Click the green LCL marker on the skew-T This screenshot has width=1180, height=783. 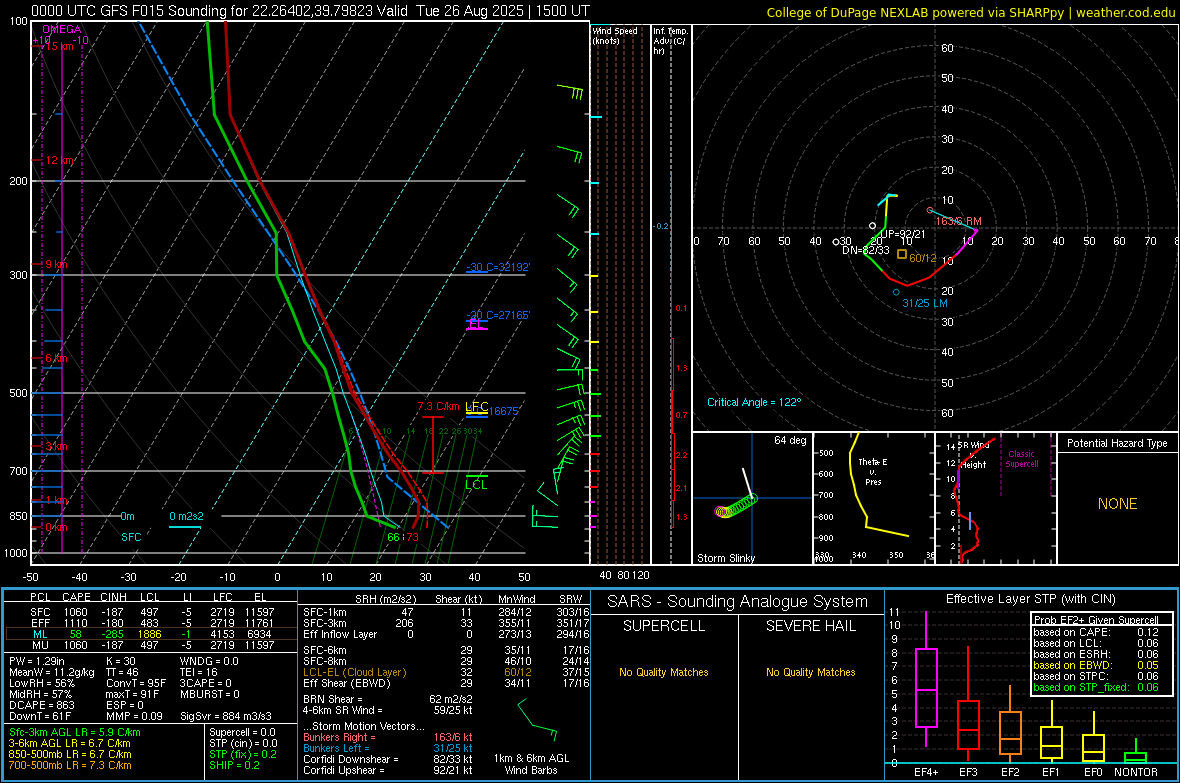(476, 484)
